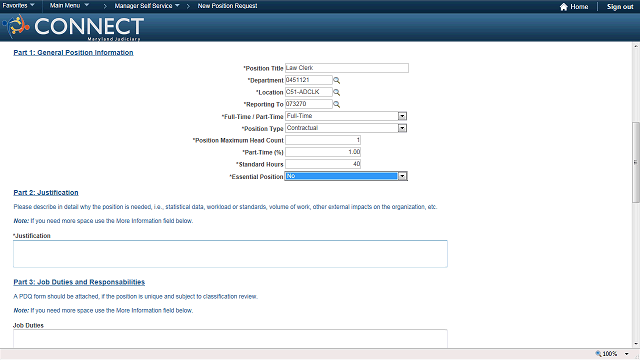Open the Favorites menu
This screenshot has height=360, width=640.
18,6
